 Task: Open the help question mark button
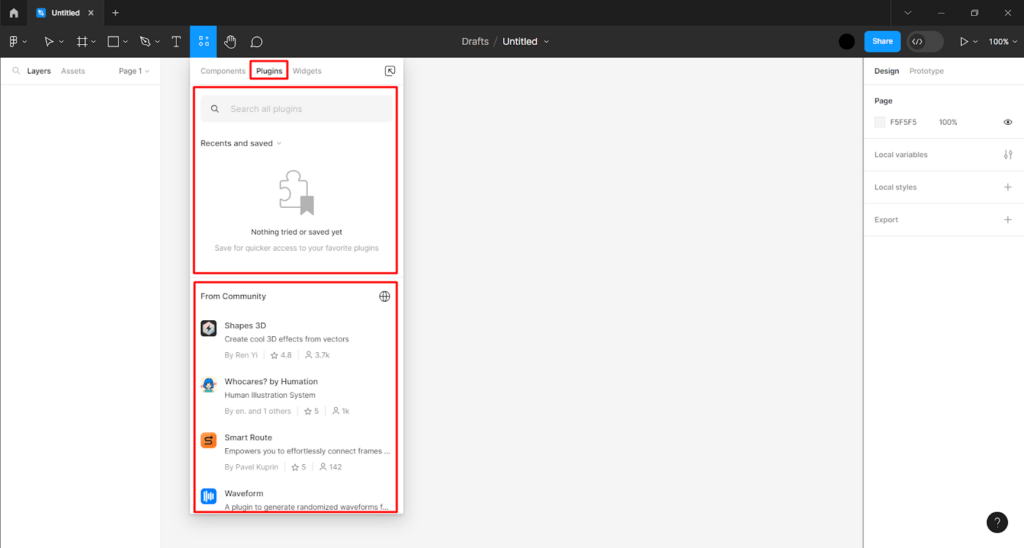(x=997, y=522)
